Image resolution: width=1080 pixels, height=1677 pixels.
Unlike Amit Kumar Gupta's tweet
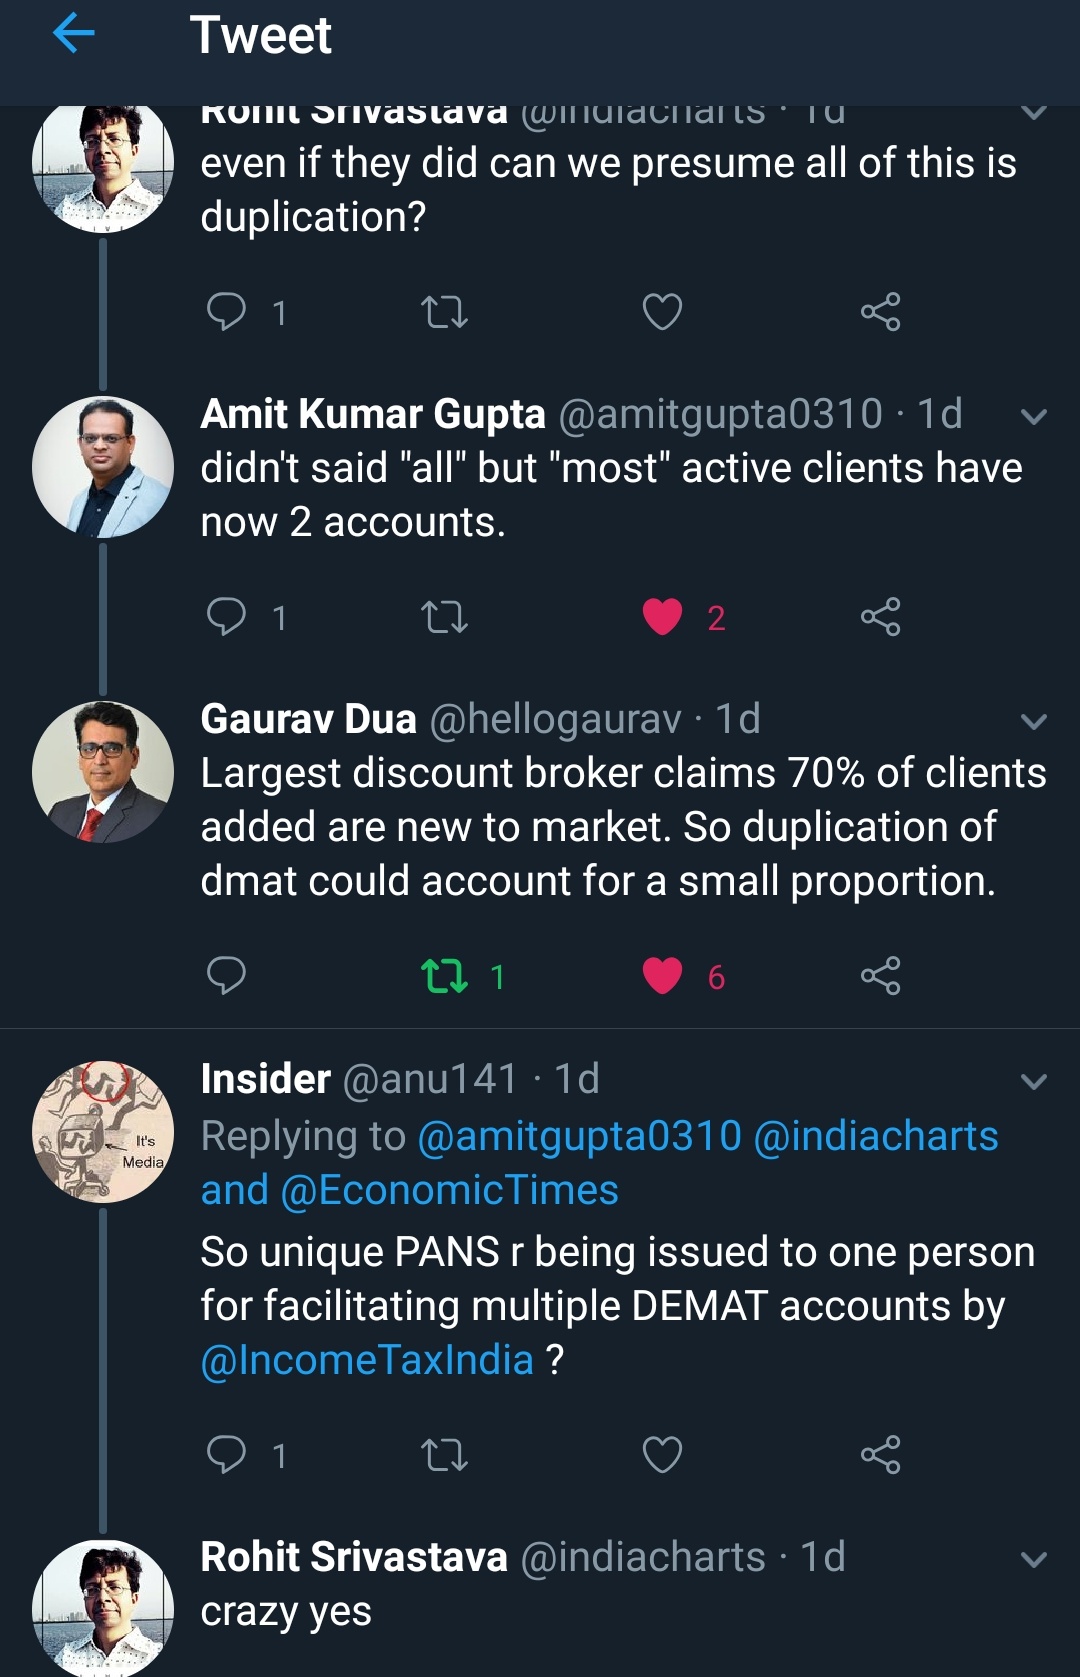click(662, 616)
